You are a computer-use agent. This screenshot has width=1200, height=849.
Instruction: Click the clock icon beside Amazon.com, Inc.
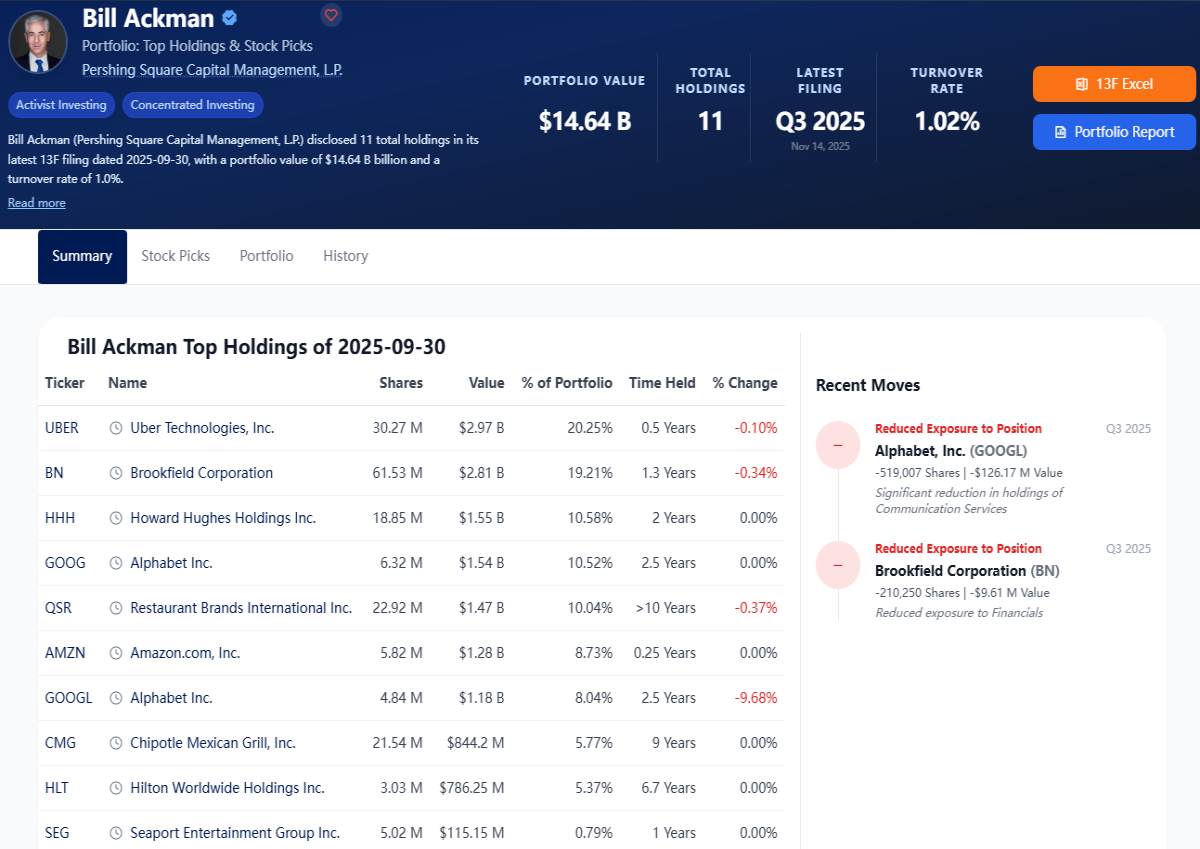[116, 653]
